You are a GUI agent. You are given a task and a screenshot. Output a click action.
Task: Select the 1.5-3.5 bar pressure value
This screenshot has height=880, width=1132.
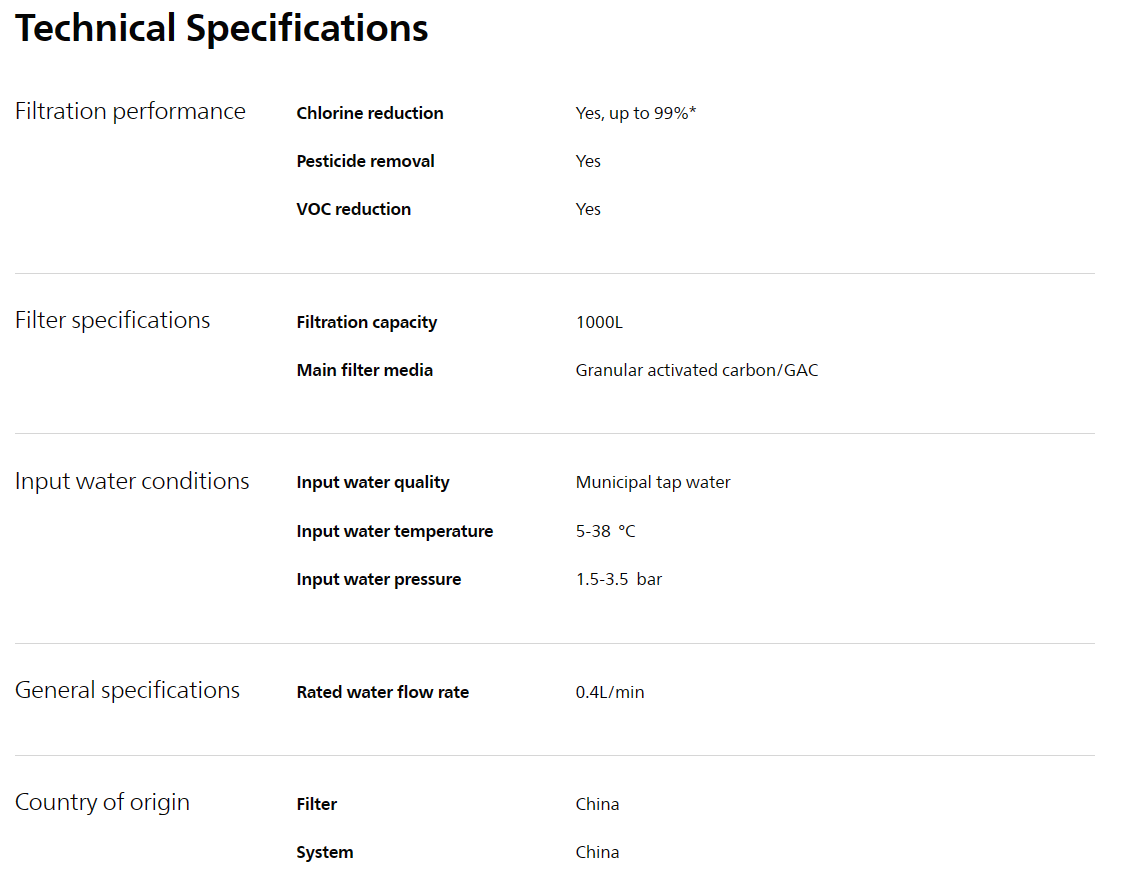(x=619, y=580)
